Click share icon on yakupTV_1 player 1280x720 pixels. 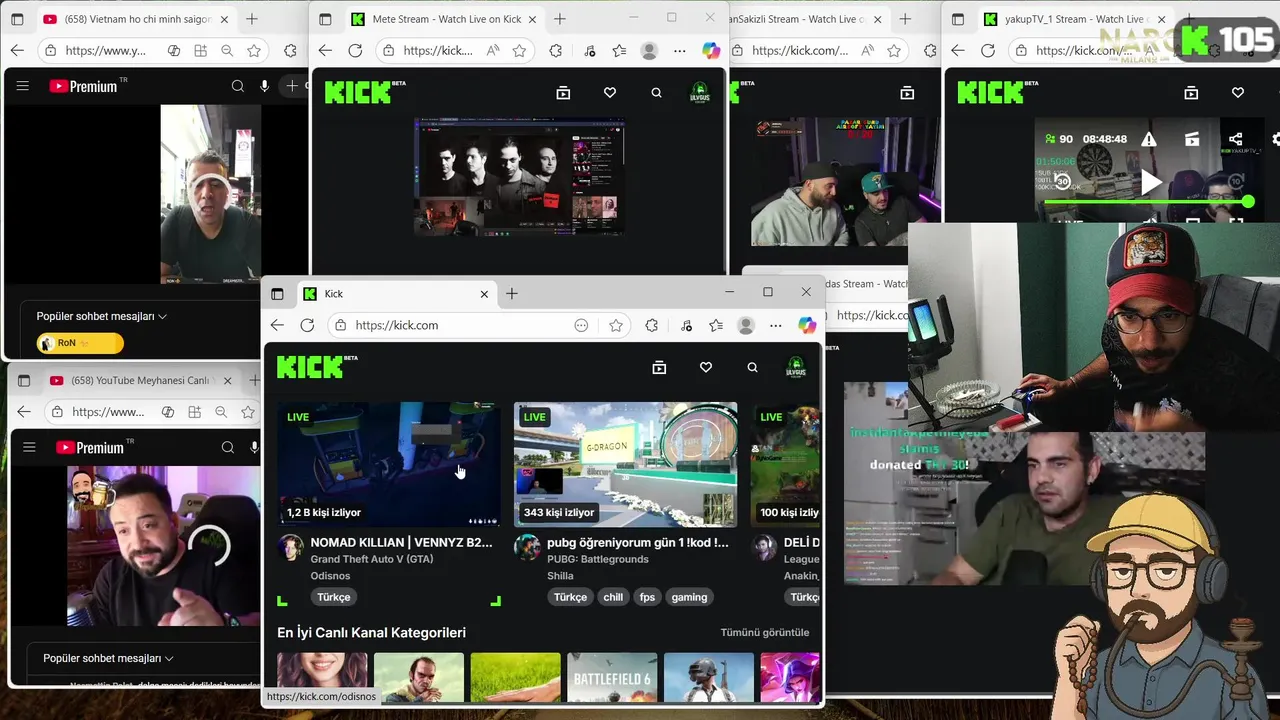(x=1236, y=140)
